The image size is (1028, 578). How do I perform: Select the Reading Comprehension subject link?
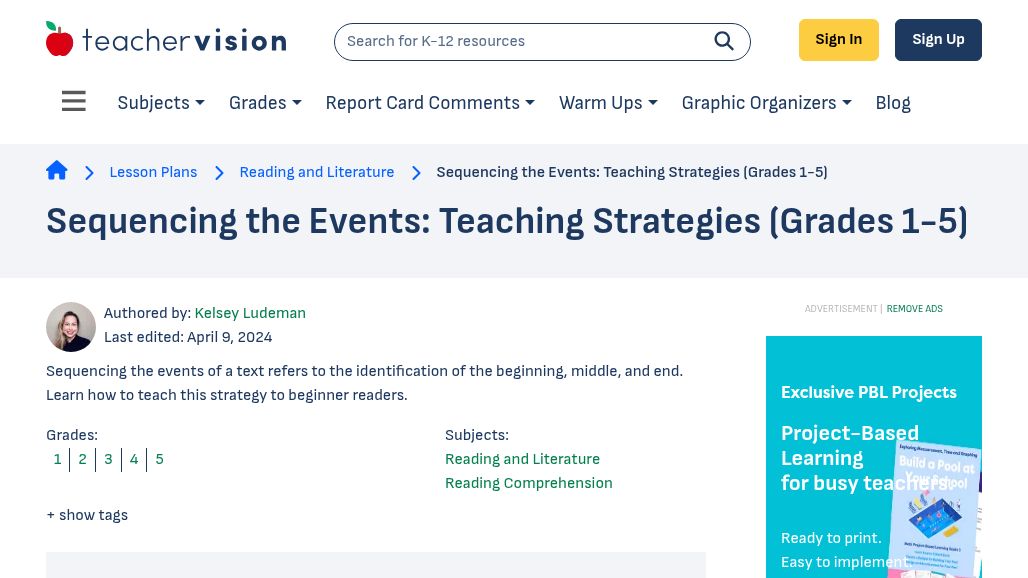point(529,483)
